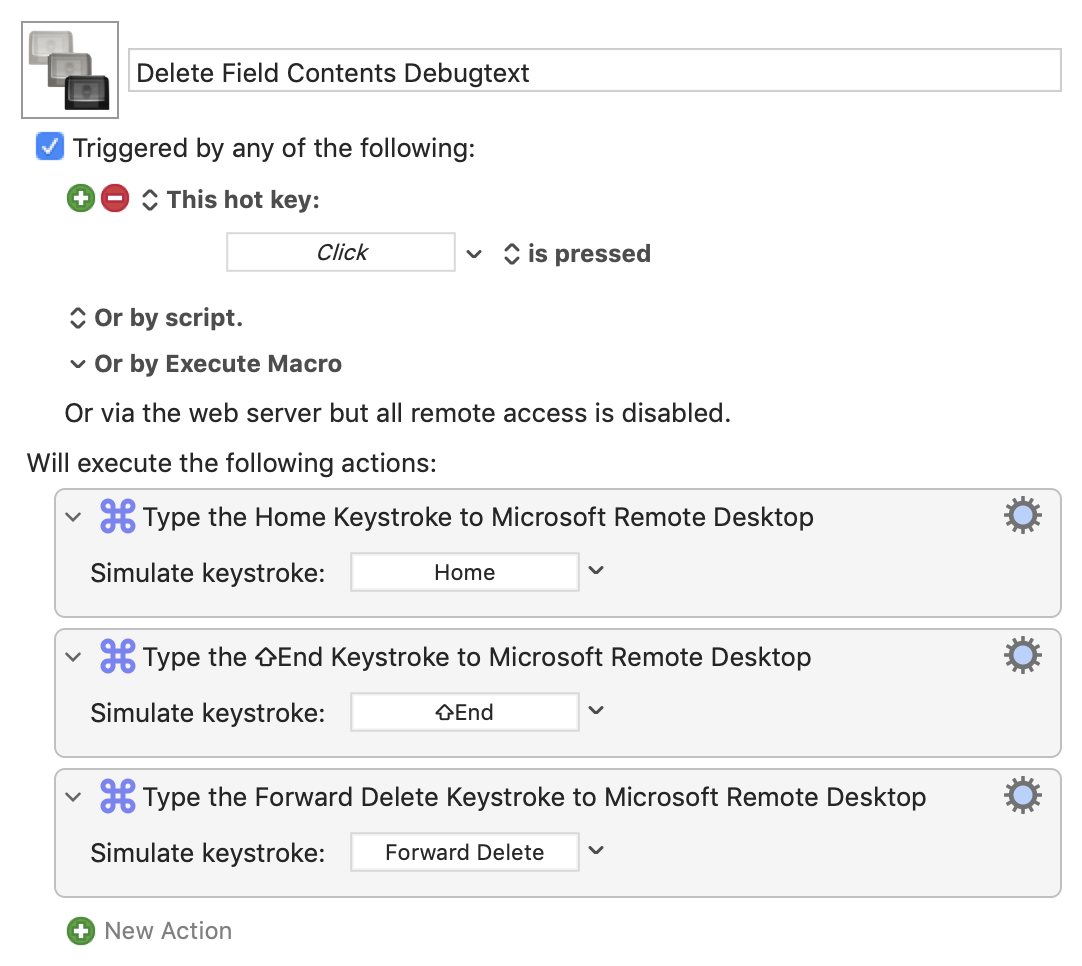1082x966 pixels.
Task: Select 'Type the ⇧End Keystroke to Microsoft Remote Desktop' title
Action: [477, 657]
